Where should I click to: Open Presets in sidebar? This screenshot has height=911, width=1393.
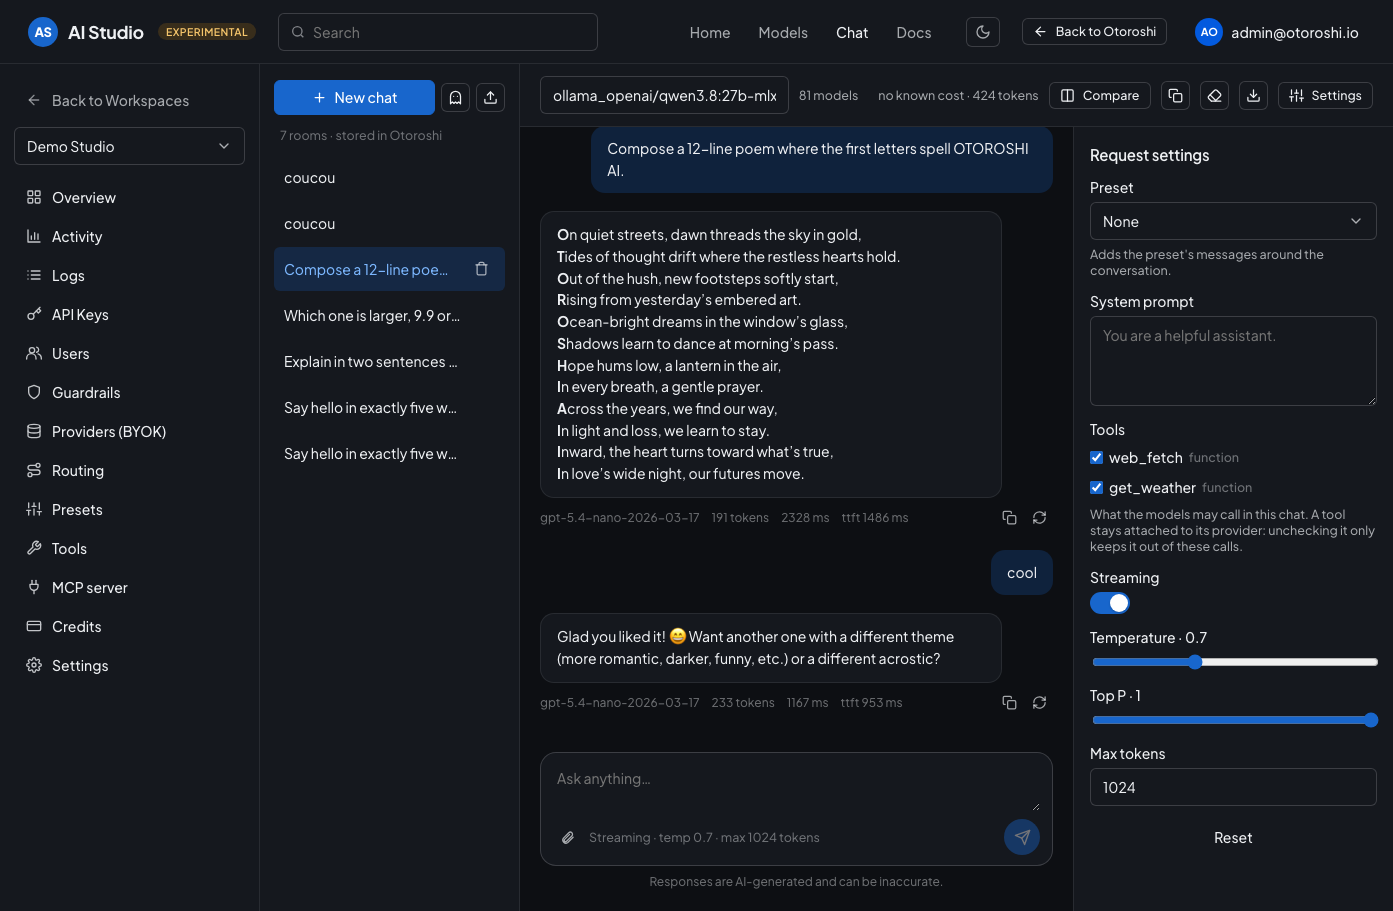[129, 510]
